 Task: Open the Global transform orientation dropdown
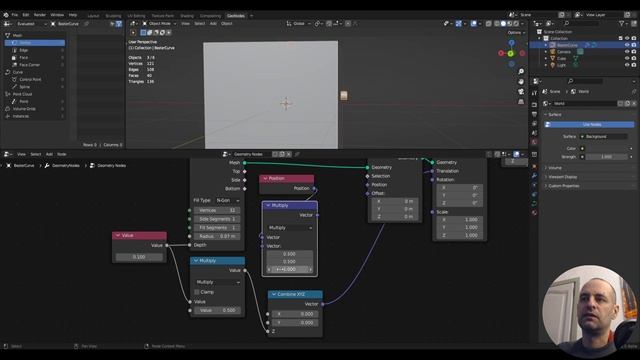tap(298, 24)
